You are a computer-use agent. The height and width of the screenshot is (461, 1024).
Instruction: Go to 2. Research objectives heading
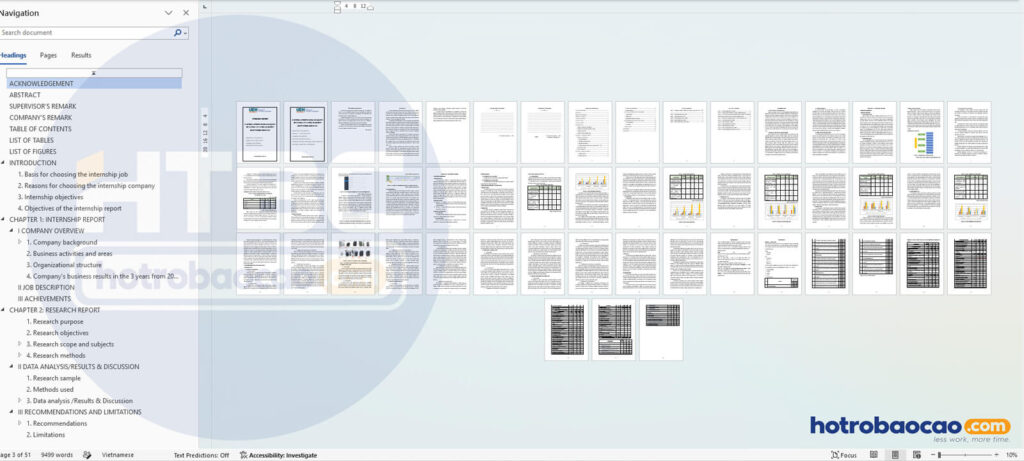coord(57,333)
